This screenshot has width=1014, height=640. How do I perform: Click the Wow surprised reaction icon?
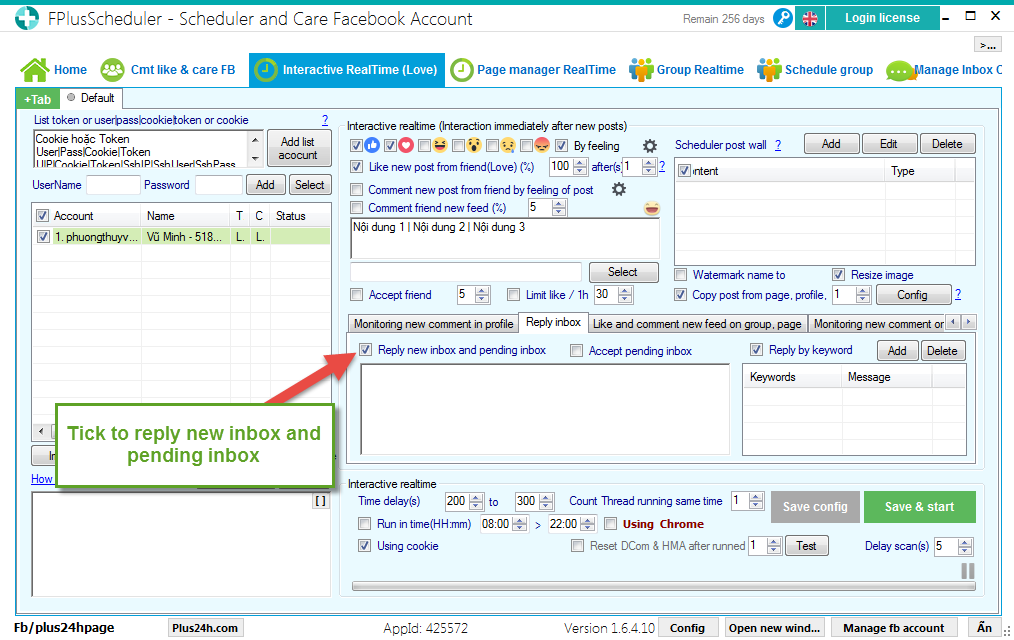(x=474, y=145)
